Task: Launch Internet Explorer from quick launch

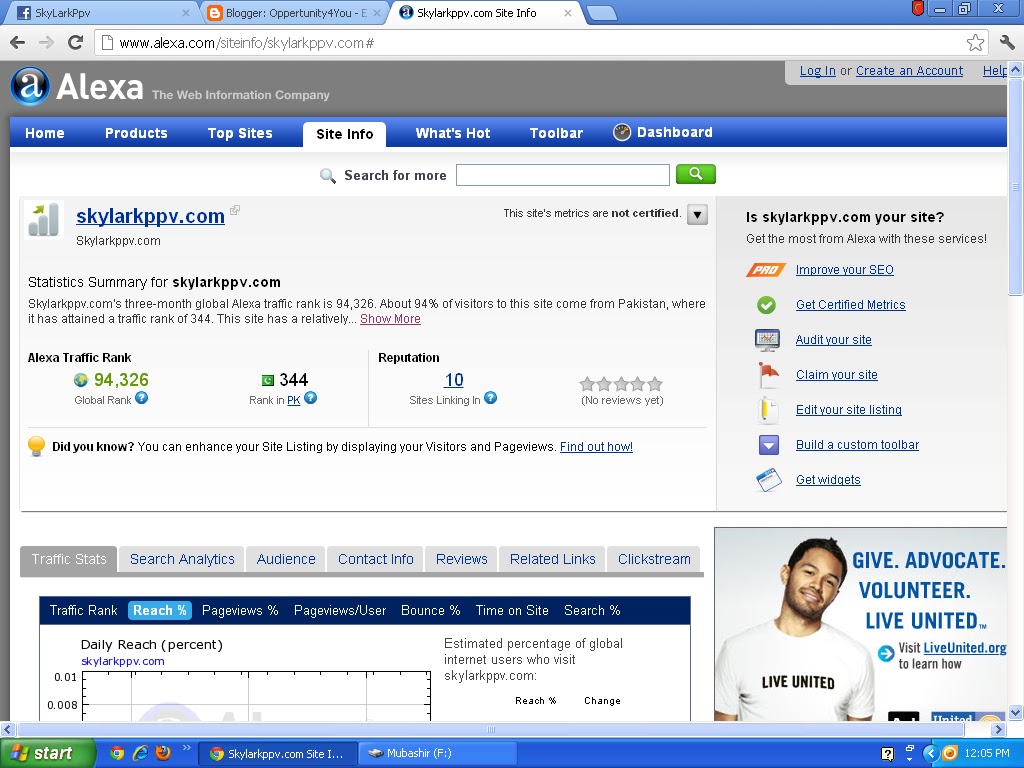Action: [x=140, y=753]
